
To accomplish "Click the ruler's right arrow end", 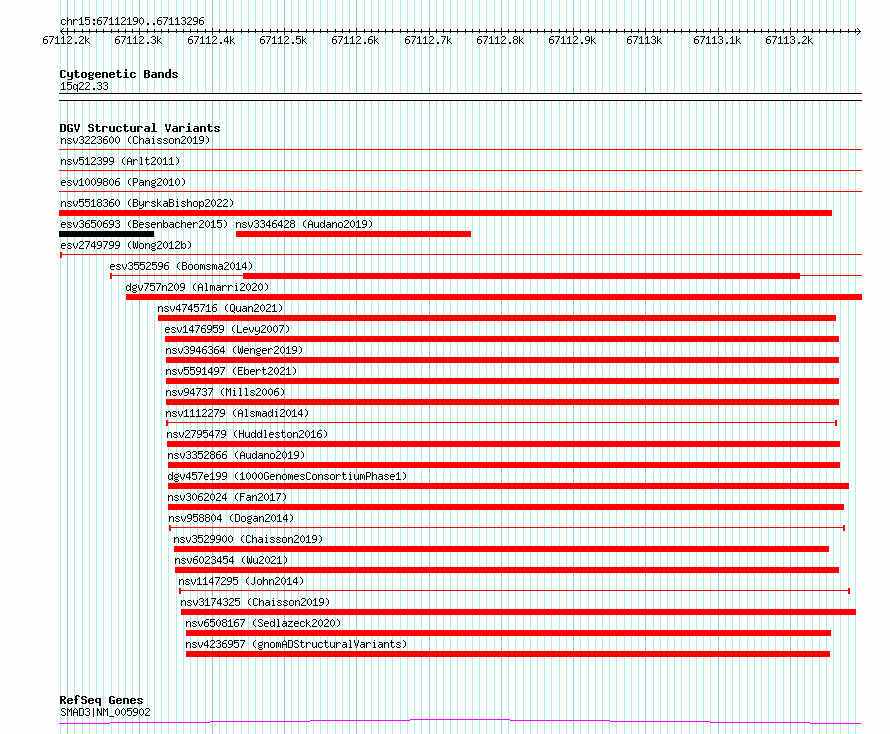I will point(858,31).
